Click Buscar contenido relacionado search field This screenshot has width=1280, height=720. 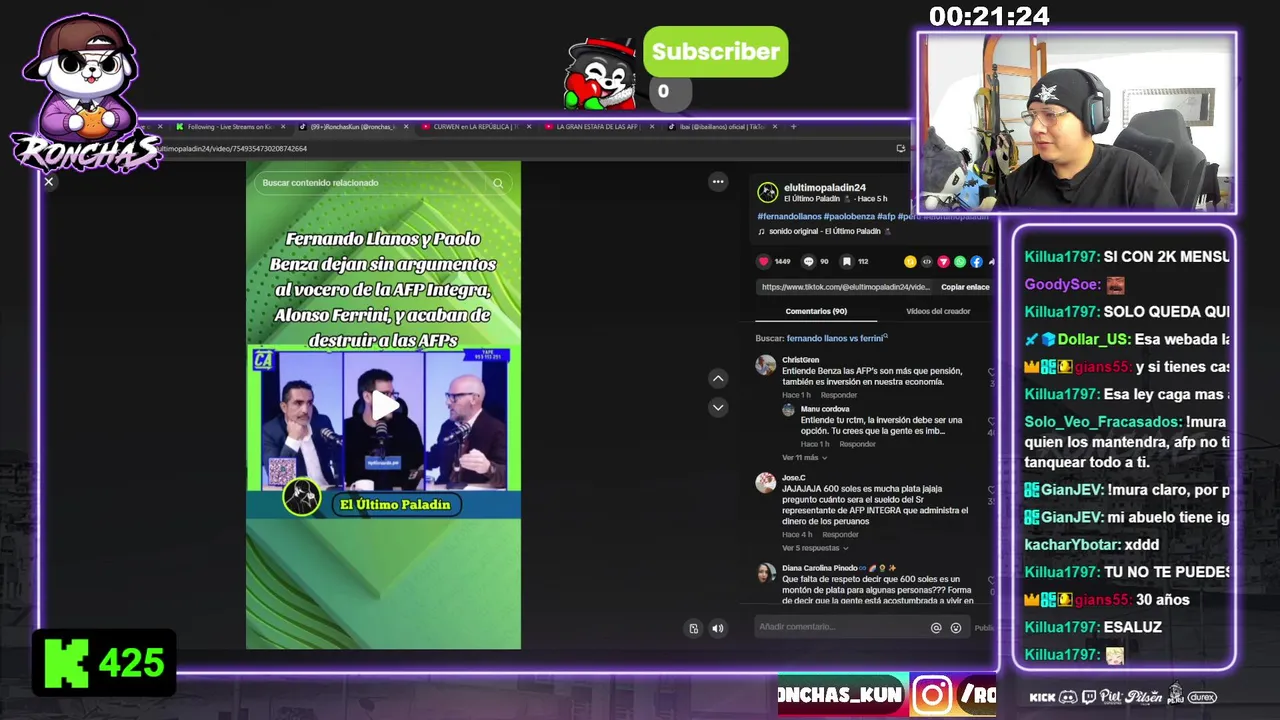pyautogui.click(x=383, y=183)
